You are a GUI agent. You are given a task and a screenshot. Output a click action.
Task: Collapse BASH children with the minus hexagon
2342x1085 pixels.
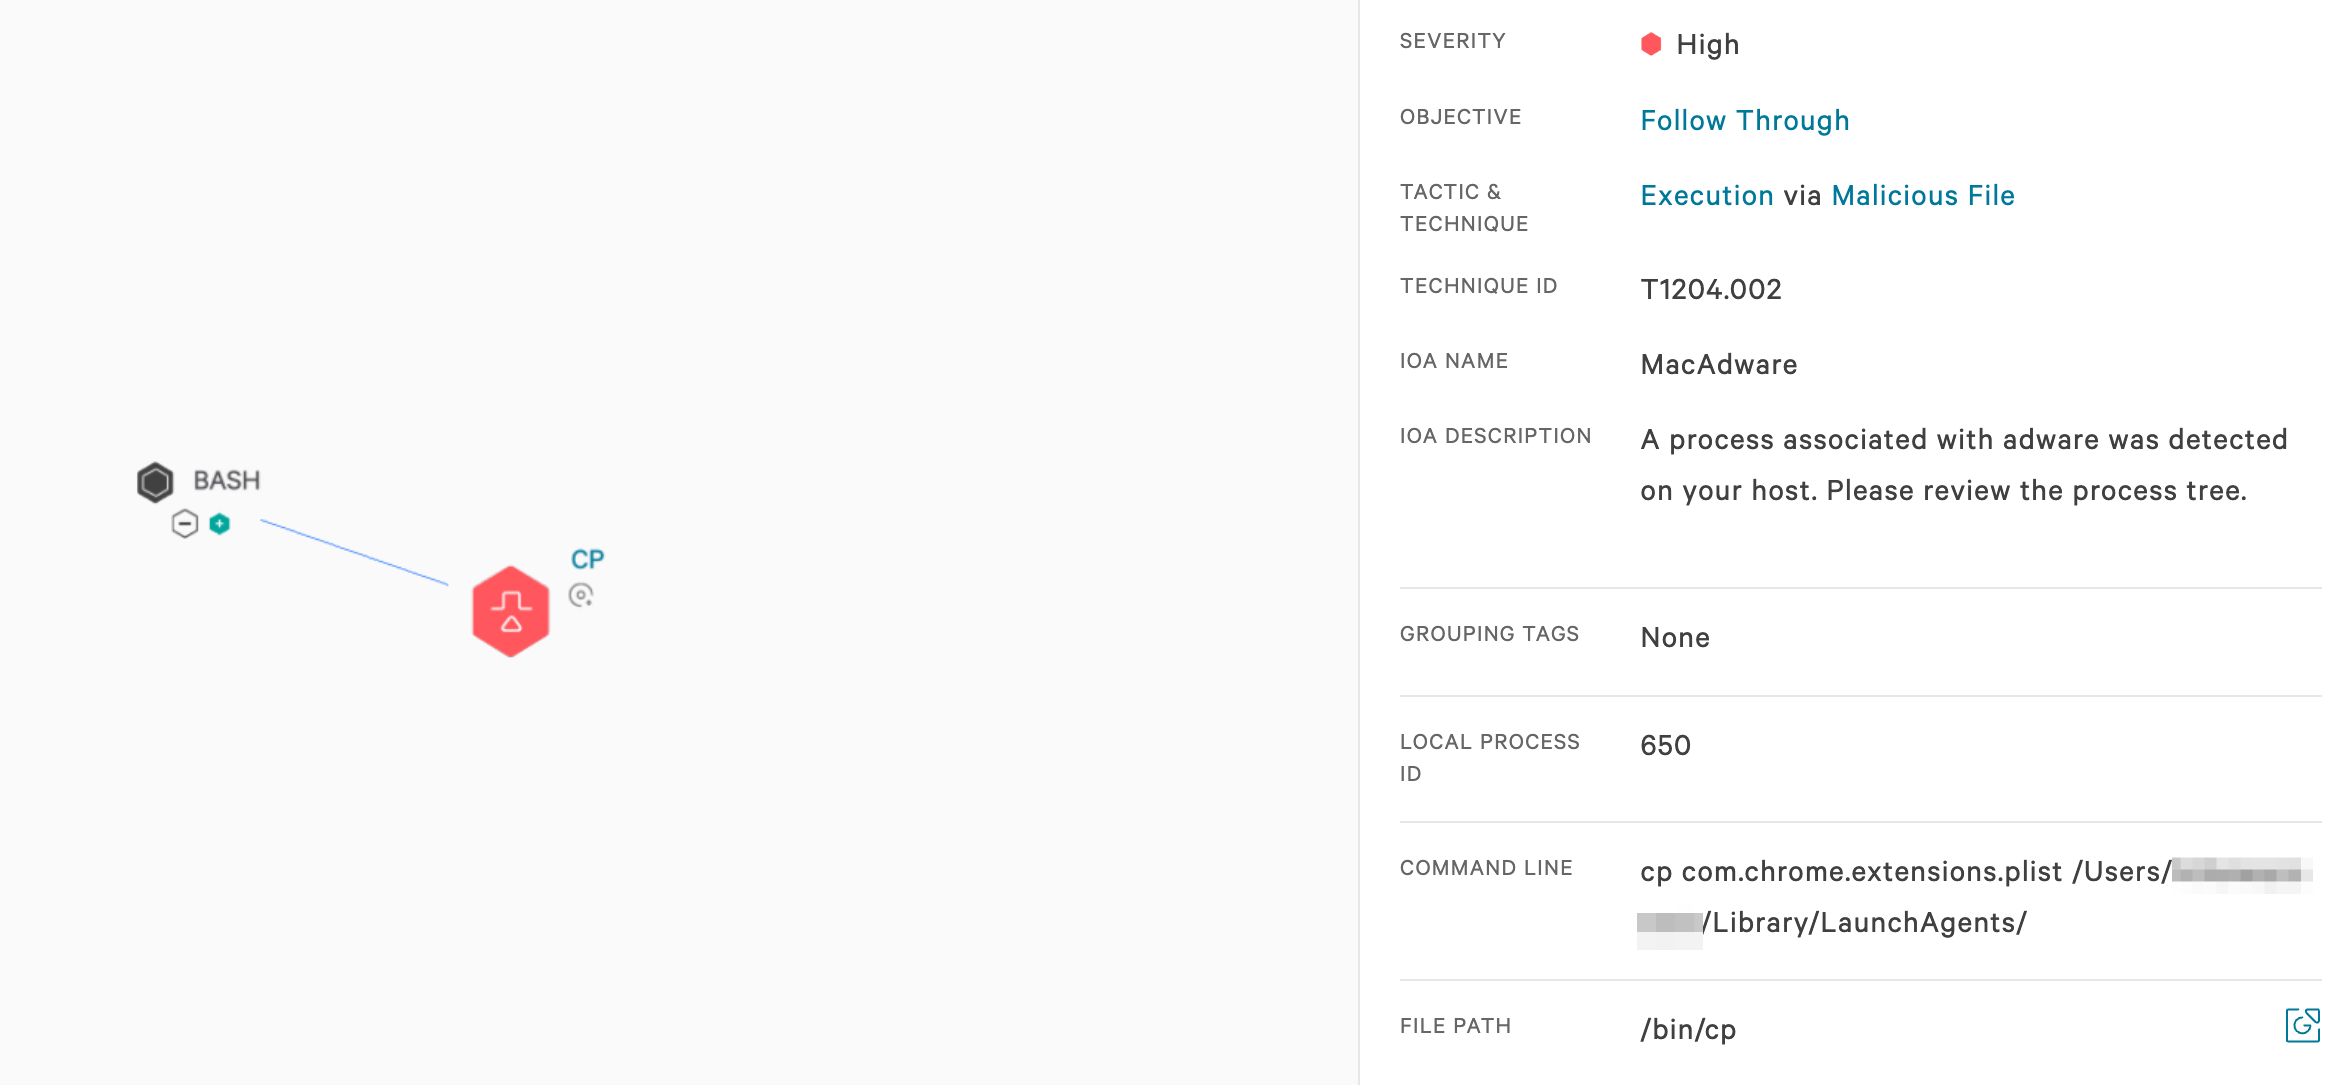pos(185,523)
